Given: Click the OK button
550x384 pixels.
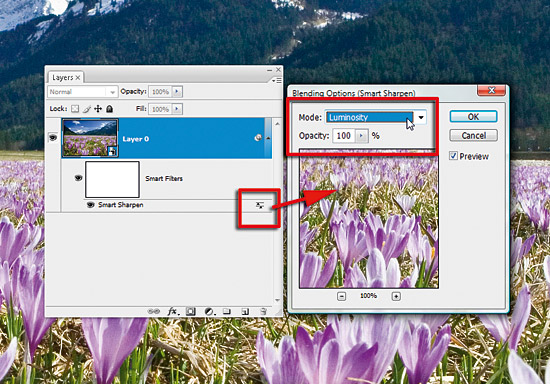Looking at the screenshot, I should pyautogui.click(x=473, y=117).
